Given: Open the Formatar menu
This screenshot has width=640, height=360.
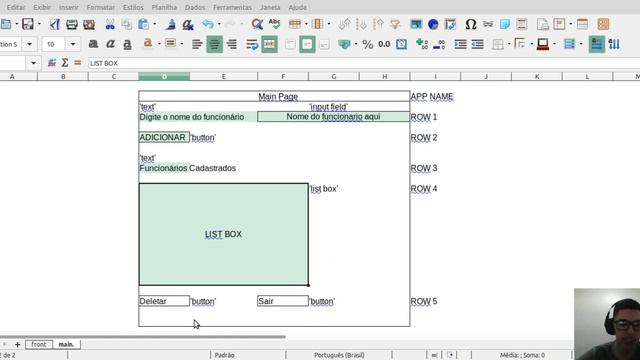Looking at the screenshot, I should tap(100, 7).
